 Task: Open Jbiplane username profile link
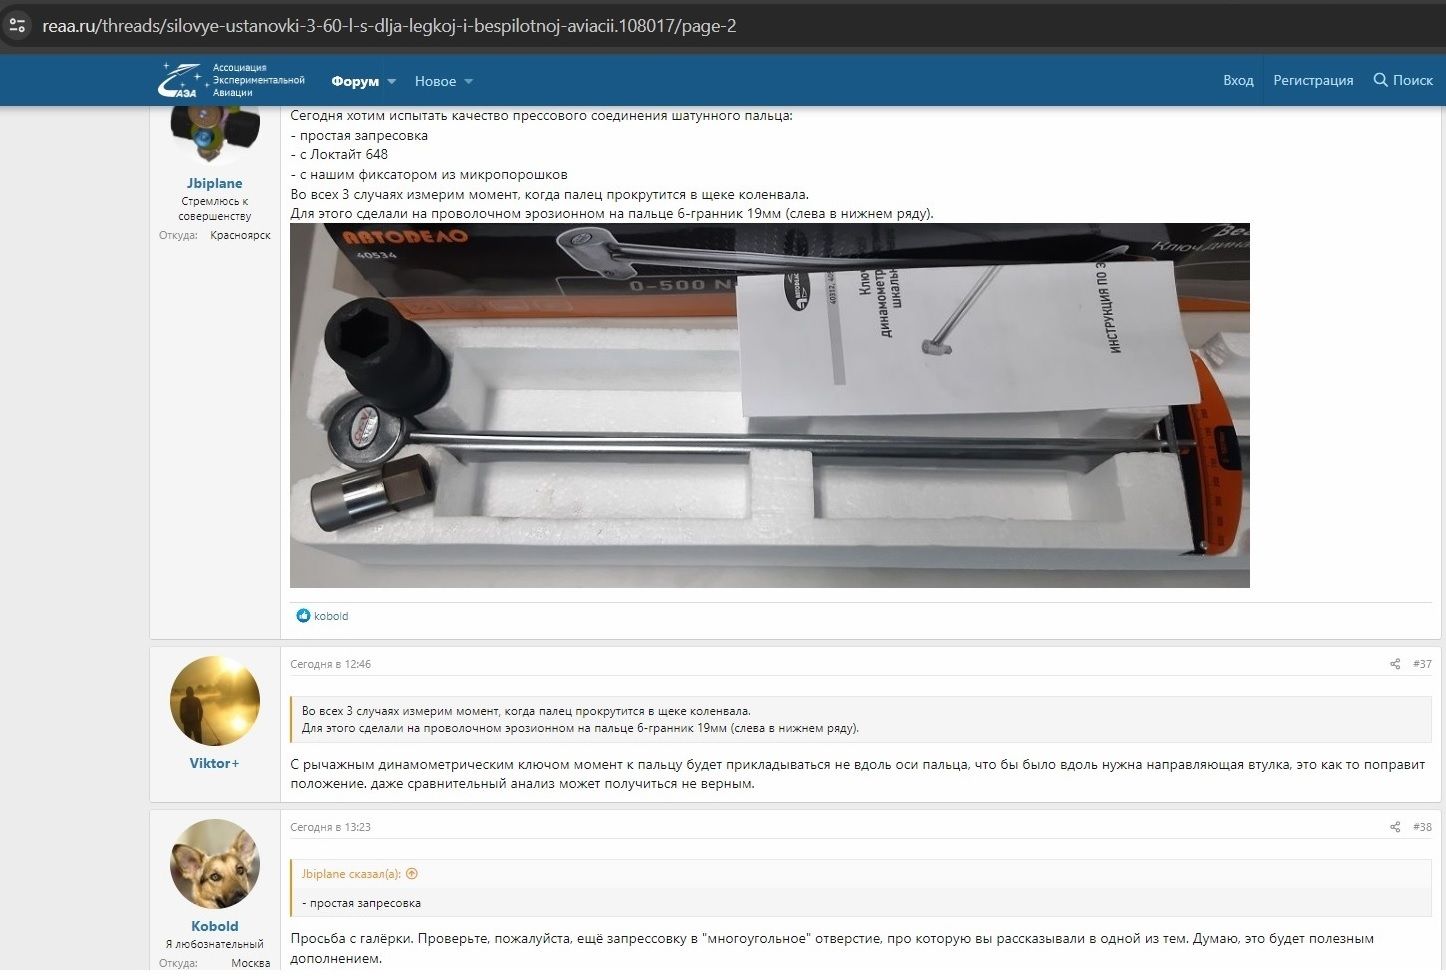215,183
